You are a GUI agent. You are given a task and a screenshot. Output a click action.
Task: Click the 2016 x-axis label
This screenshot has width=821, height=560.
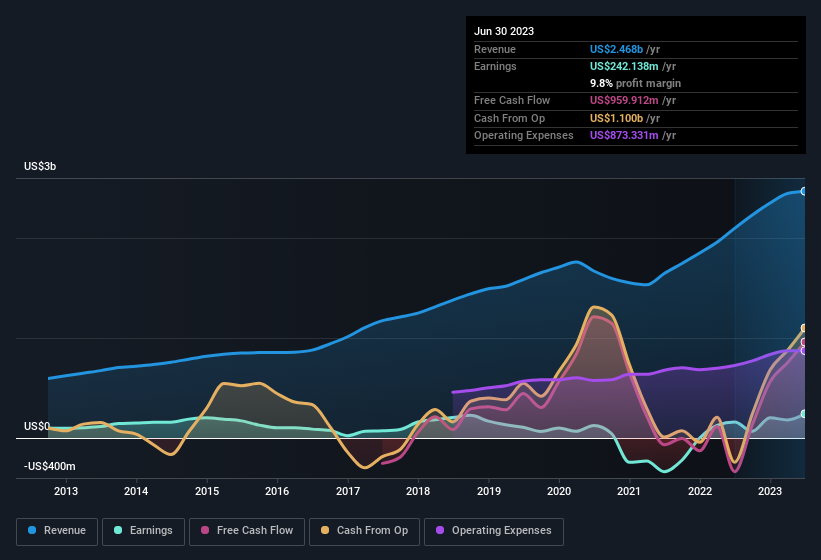[277, 491]
